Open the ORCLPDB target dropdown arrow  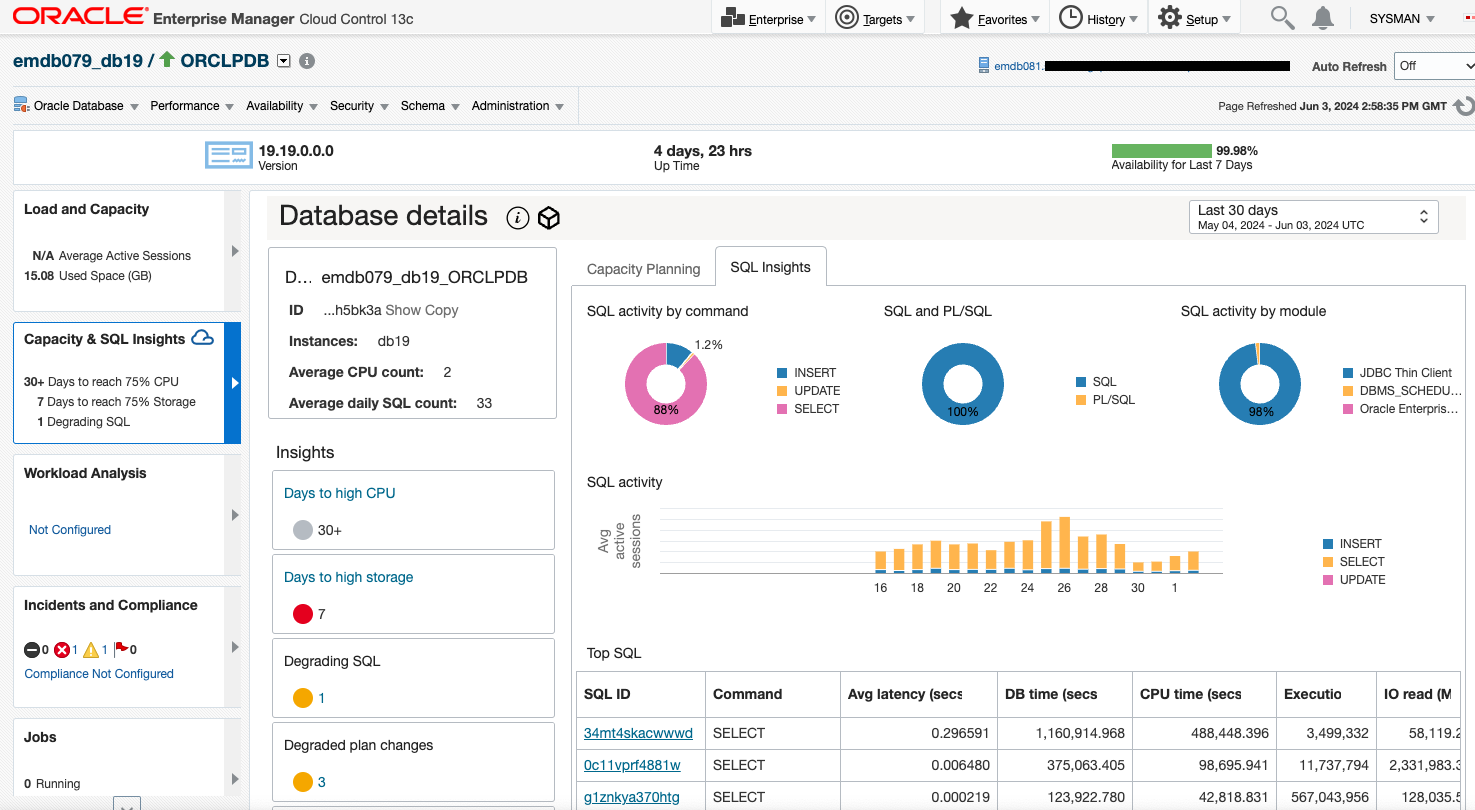[x=283, y=61]
